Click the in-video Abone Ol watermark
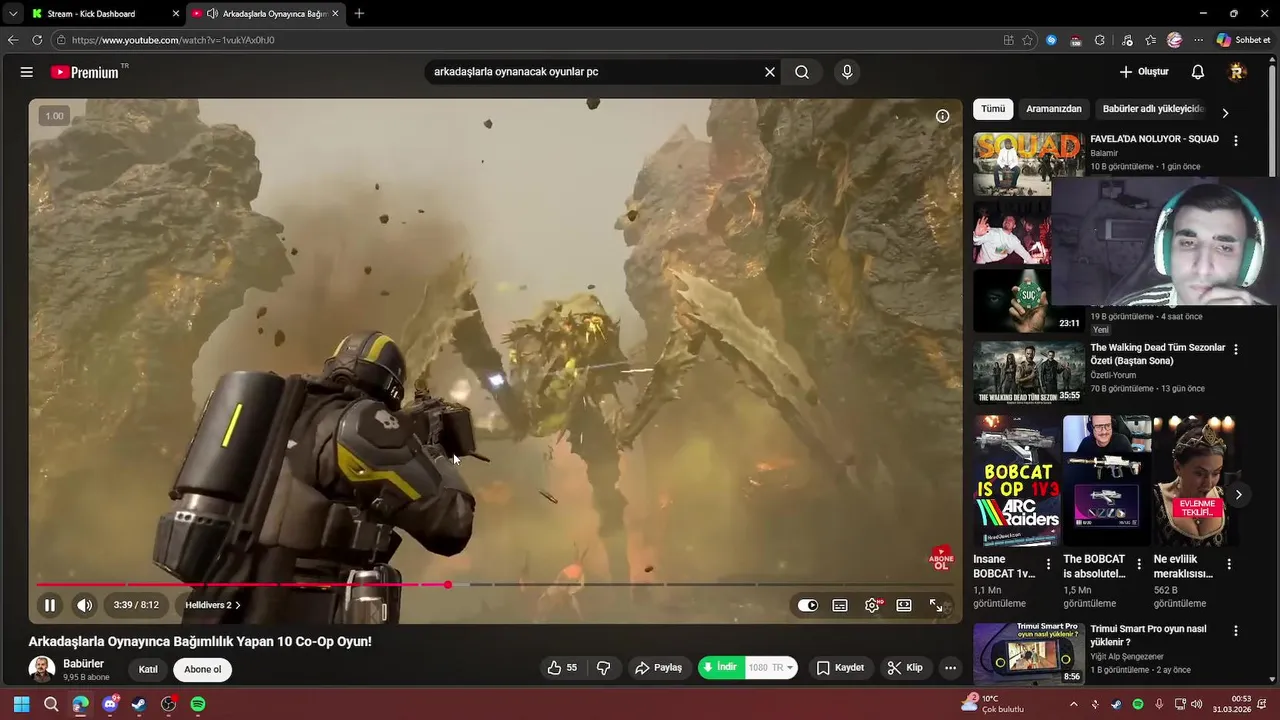This screenshot has height=720, width=1280. [x=942, y=558]
